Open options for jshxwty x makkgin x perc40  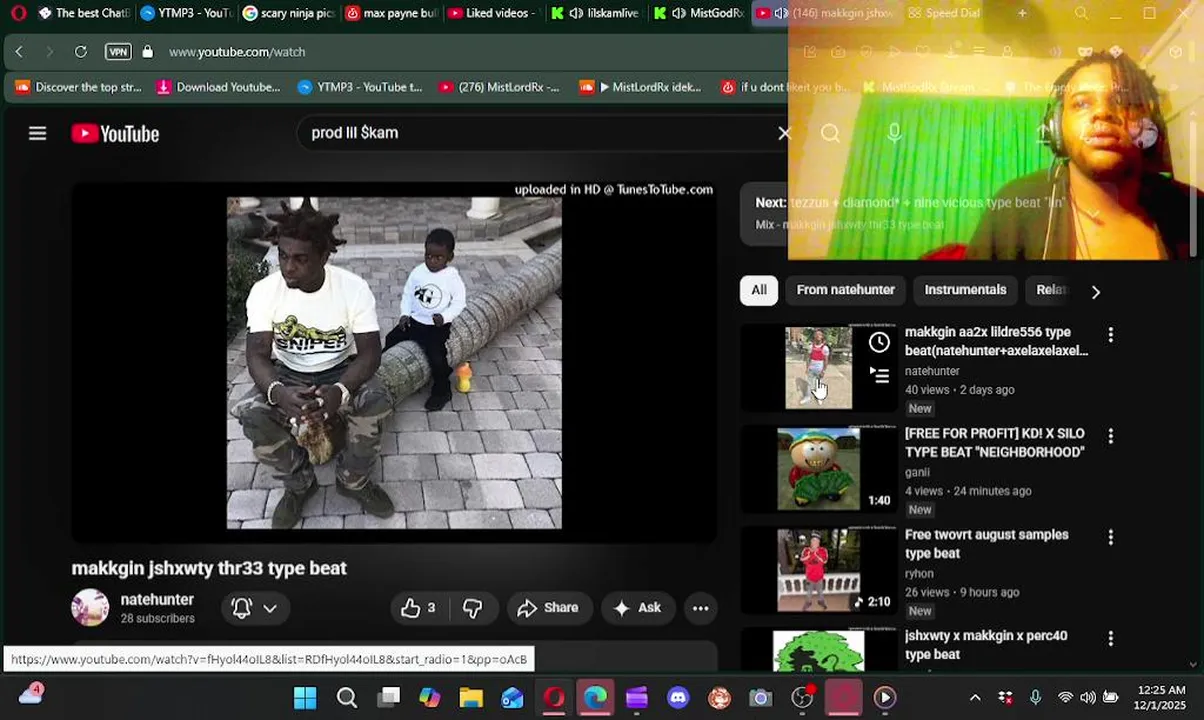(x=1110, y=638)
